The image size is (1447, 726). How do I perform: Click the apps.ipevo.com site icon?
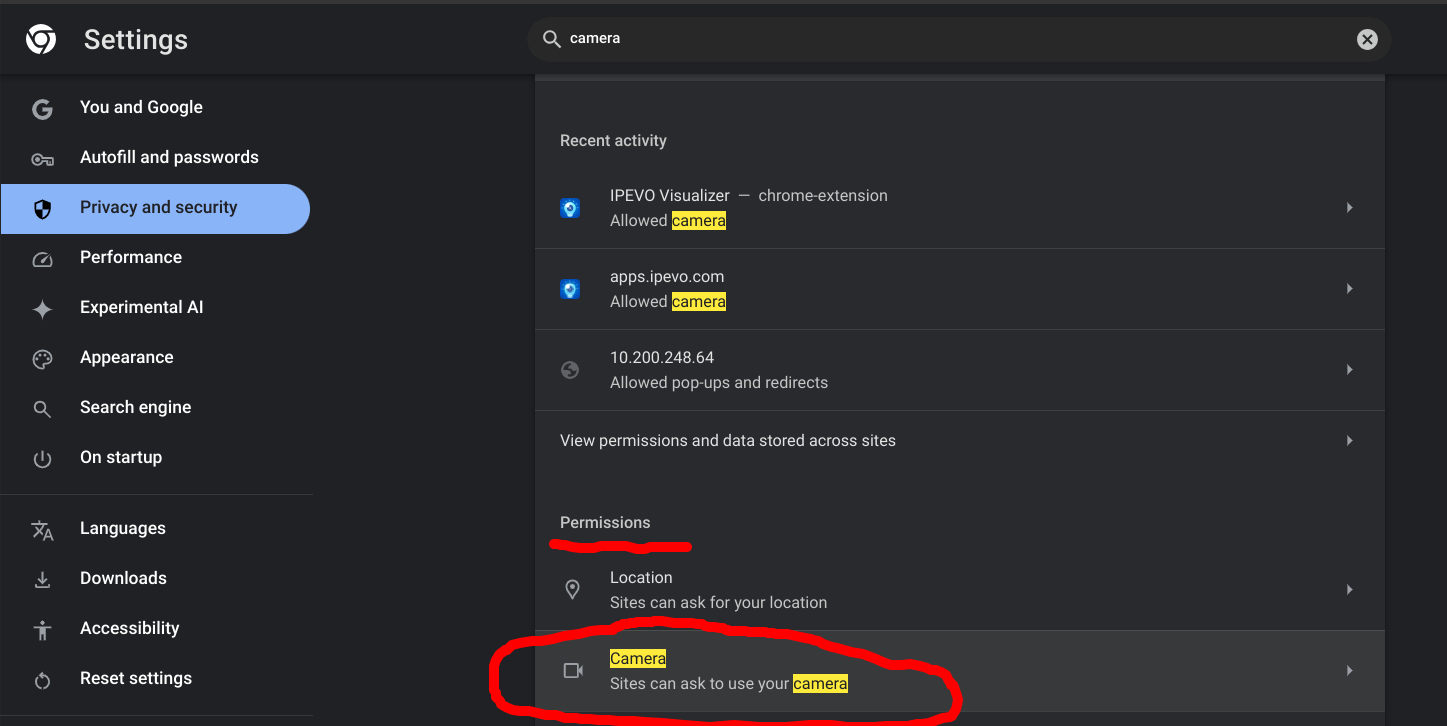coord(570,289)
